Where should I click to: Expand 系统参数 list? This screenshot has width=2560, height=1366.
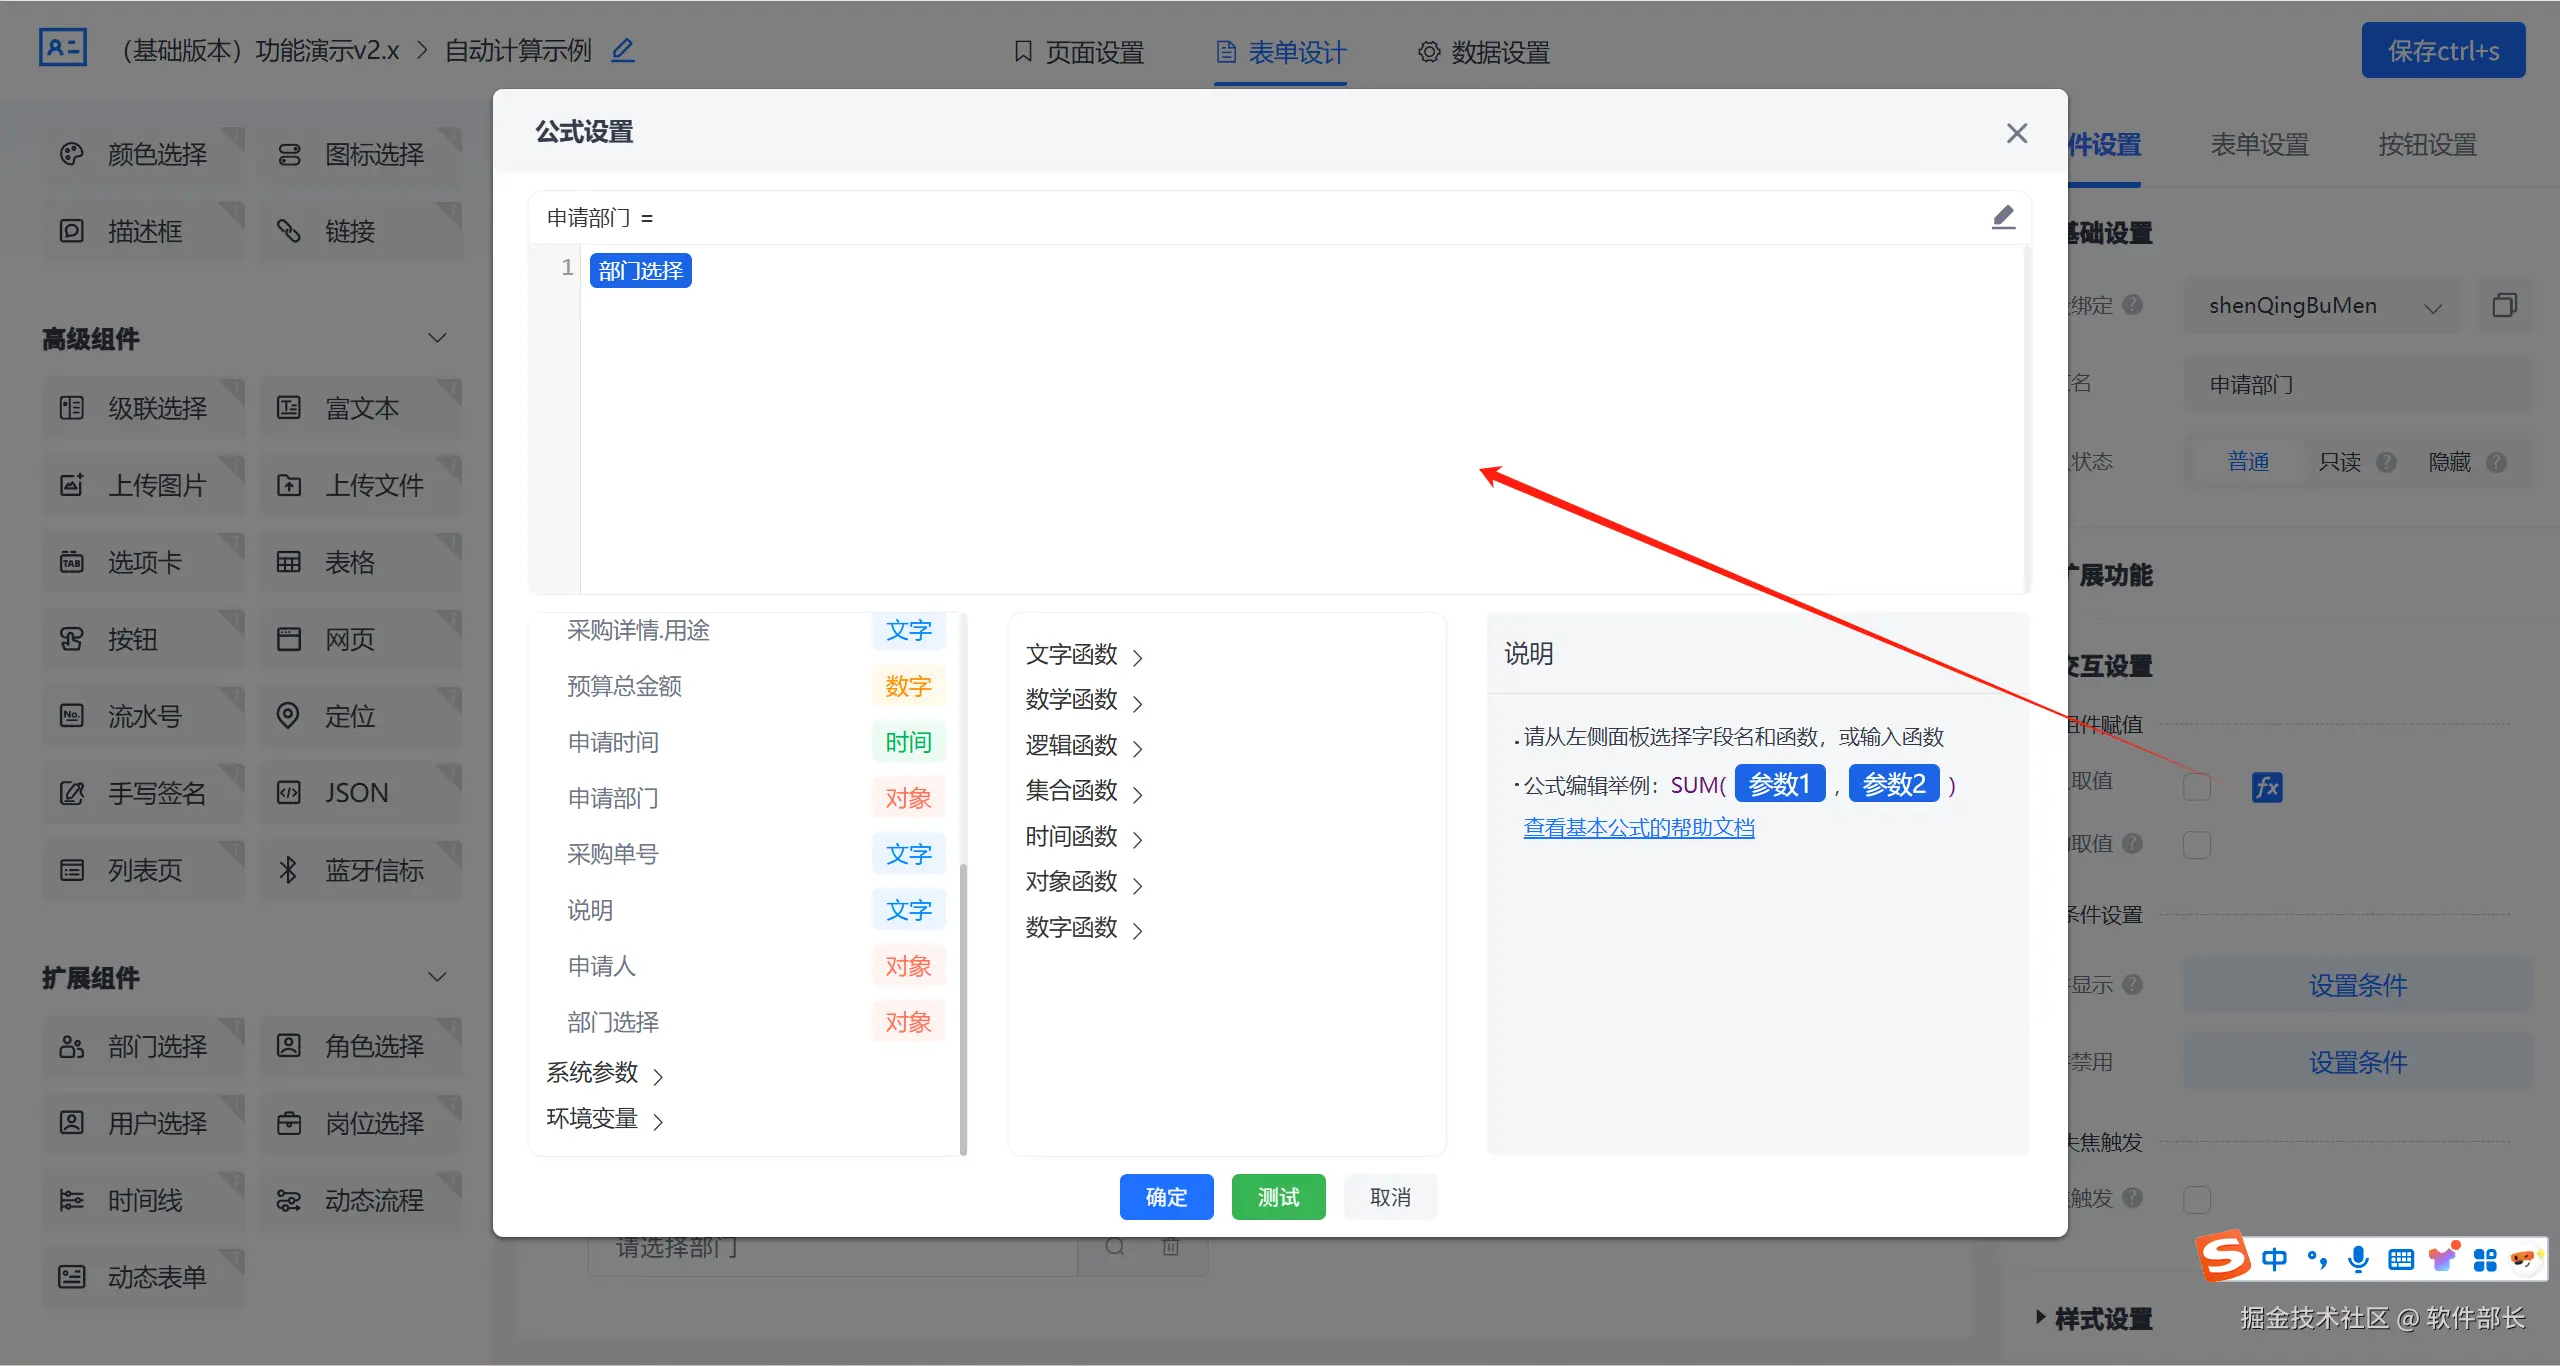click(x=605, y=1073)
